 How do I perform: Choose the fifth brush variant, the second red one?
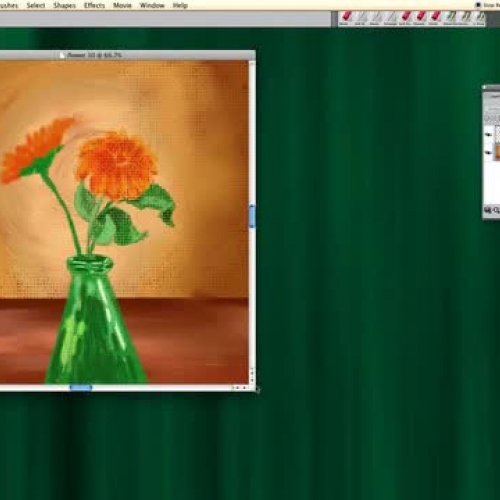coord(405,17)
